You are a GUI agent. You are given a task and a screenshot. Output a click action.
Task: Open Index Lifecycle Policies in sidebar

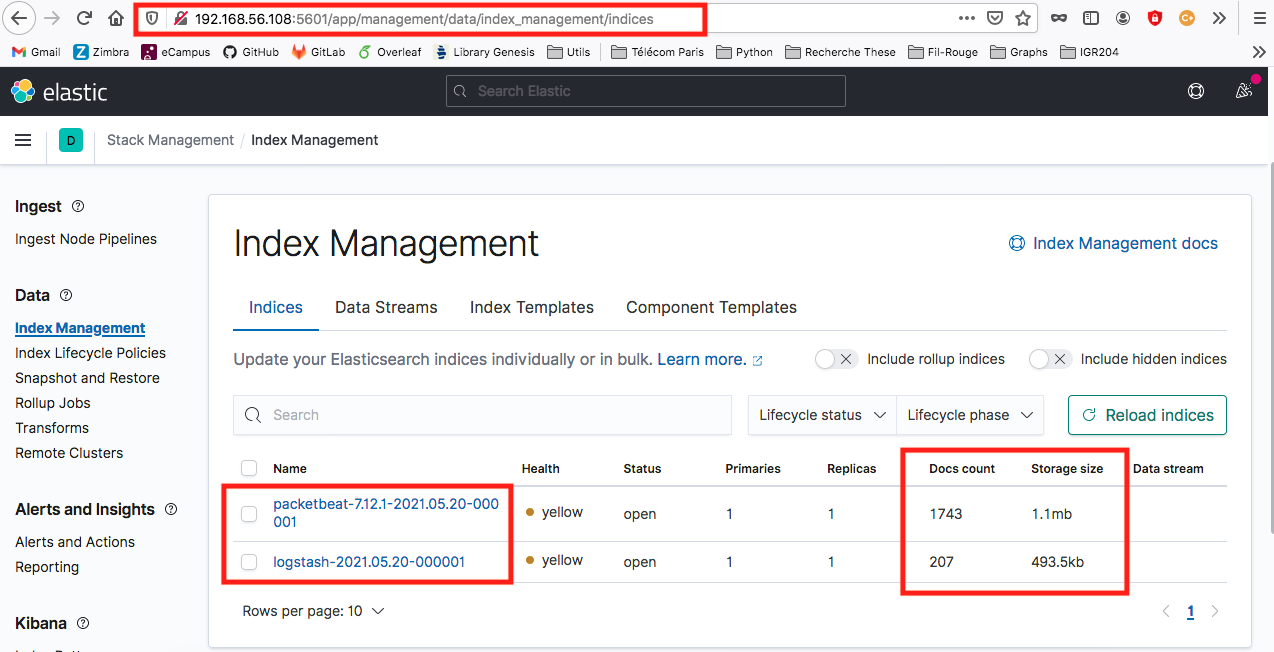point(90,353)
